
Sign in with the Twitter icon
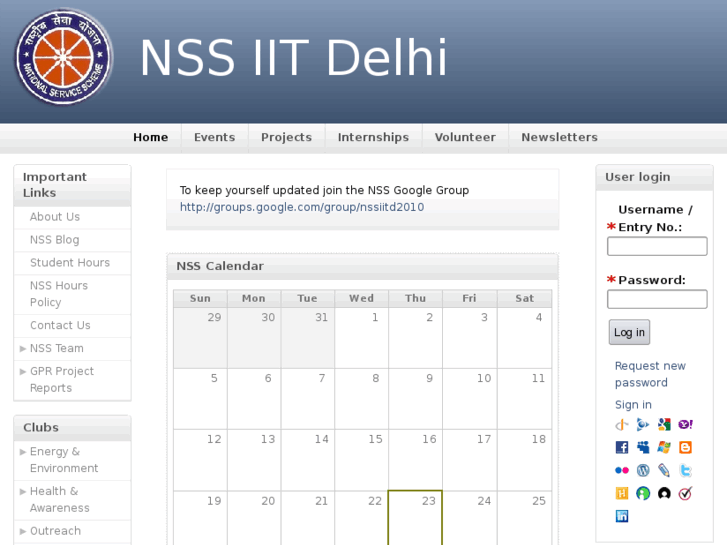pos(685,470)
